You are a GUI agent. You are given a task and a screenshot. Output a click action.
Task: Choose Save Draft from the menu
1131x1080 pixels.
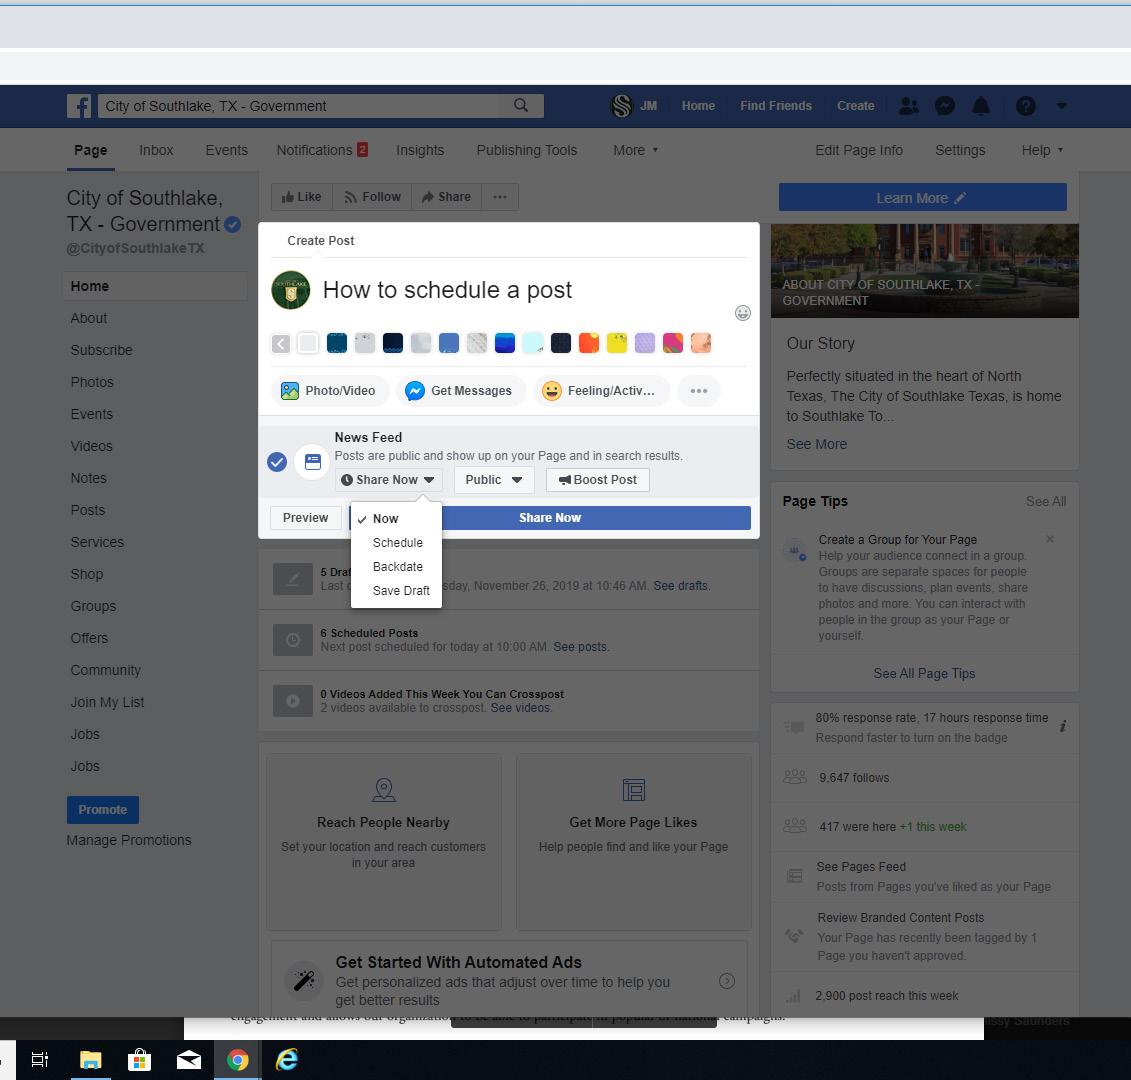coord(396,591)
